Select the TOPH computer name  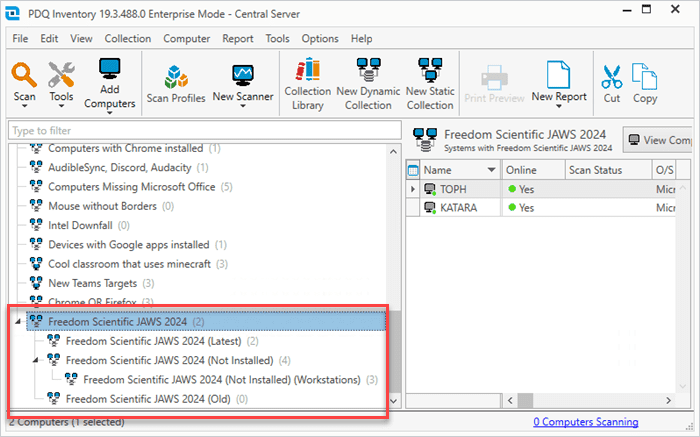pyautogui.click(x=453, y=189)
